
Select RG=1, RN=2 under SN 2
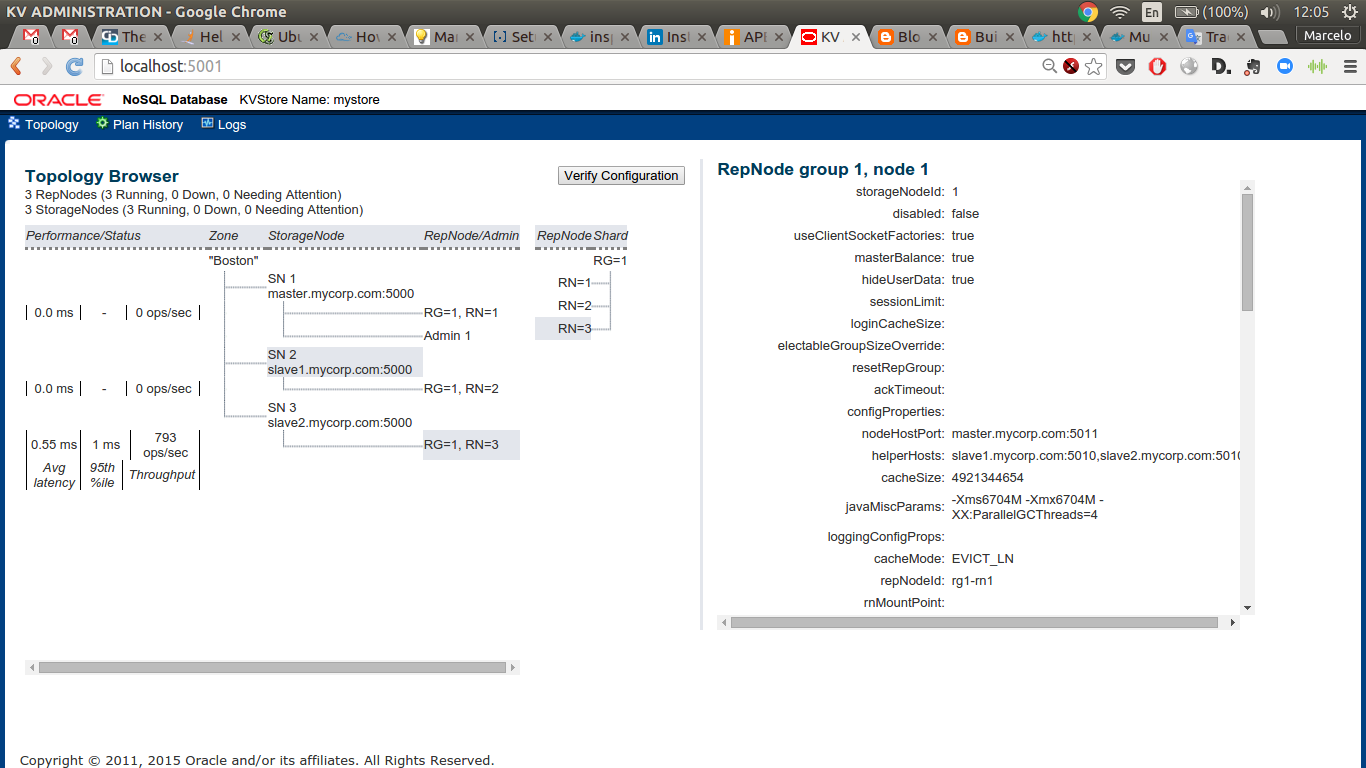tap(461, 388)
